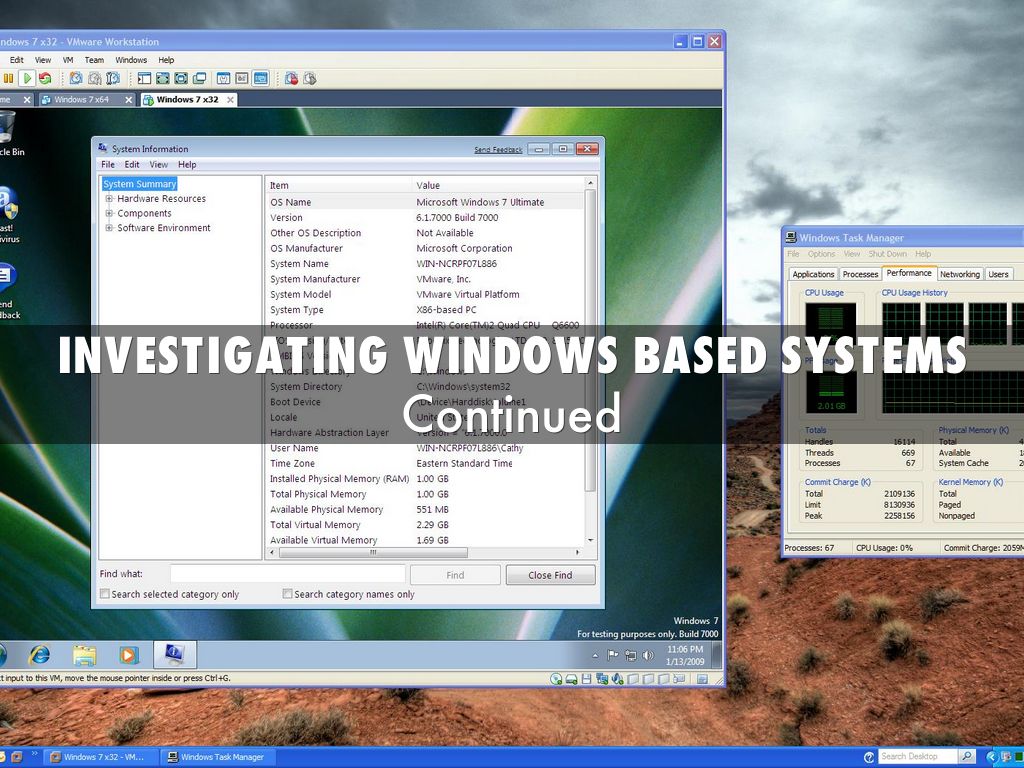Open the VM menu in VMware
1024x768 pixels.
68,60
